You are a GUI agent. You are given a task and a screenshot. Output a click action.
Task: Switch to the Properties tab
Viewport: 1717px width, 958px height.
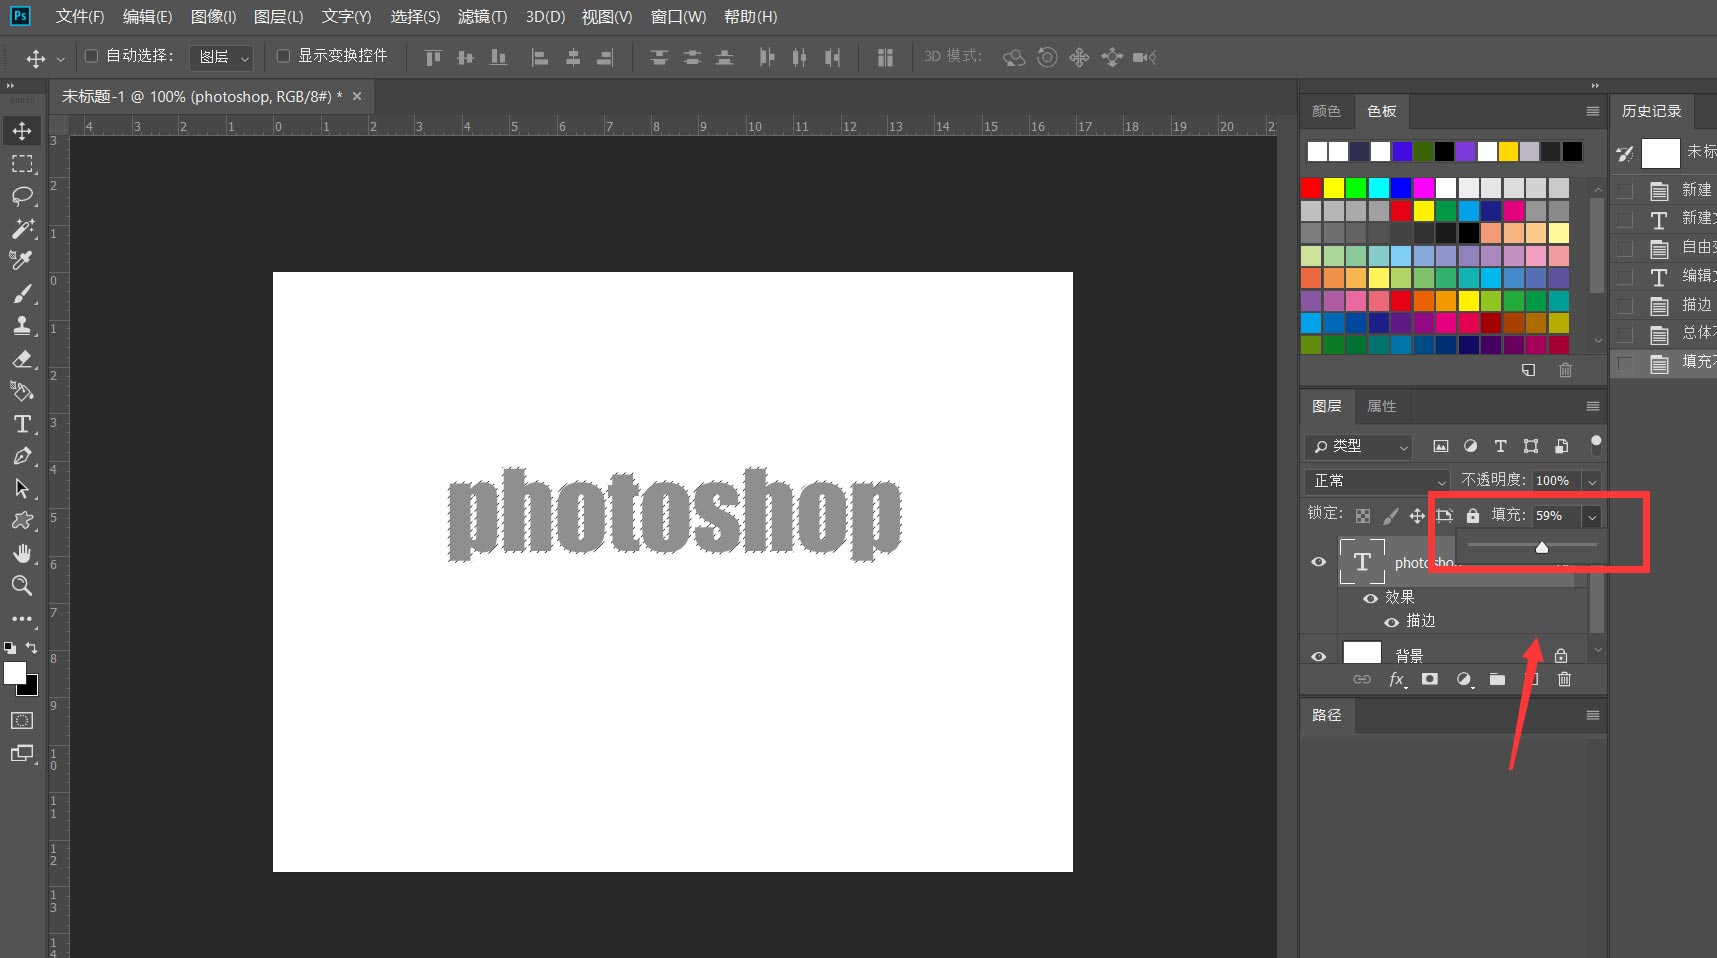[1381, 406]
